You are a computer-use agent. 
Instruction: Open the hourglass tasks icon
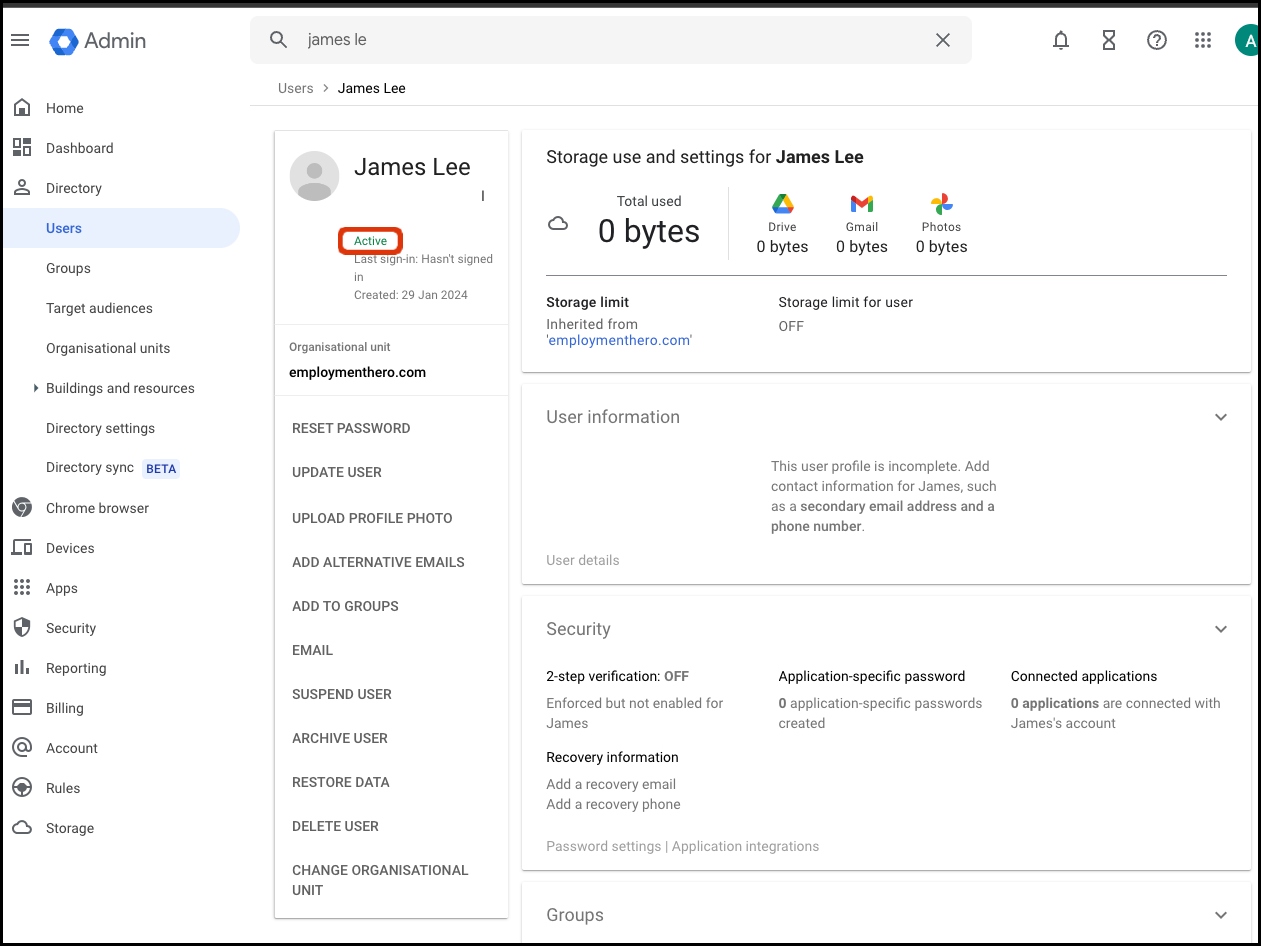click(1109, 40)
